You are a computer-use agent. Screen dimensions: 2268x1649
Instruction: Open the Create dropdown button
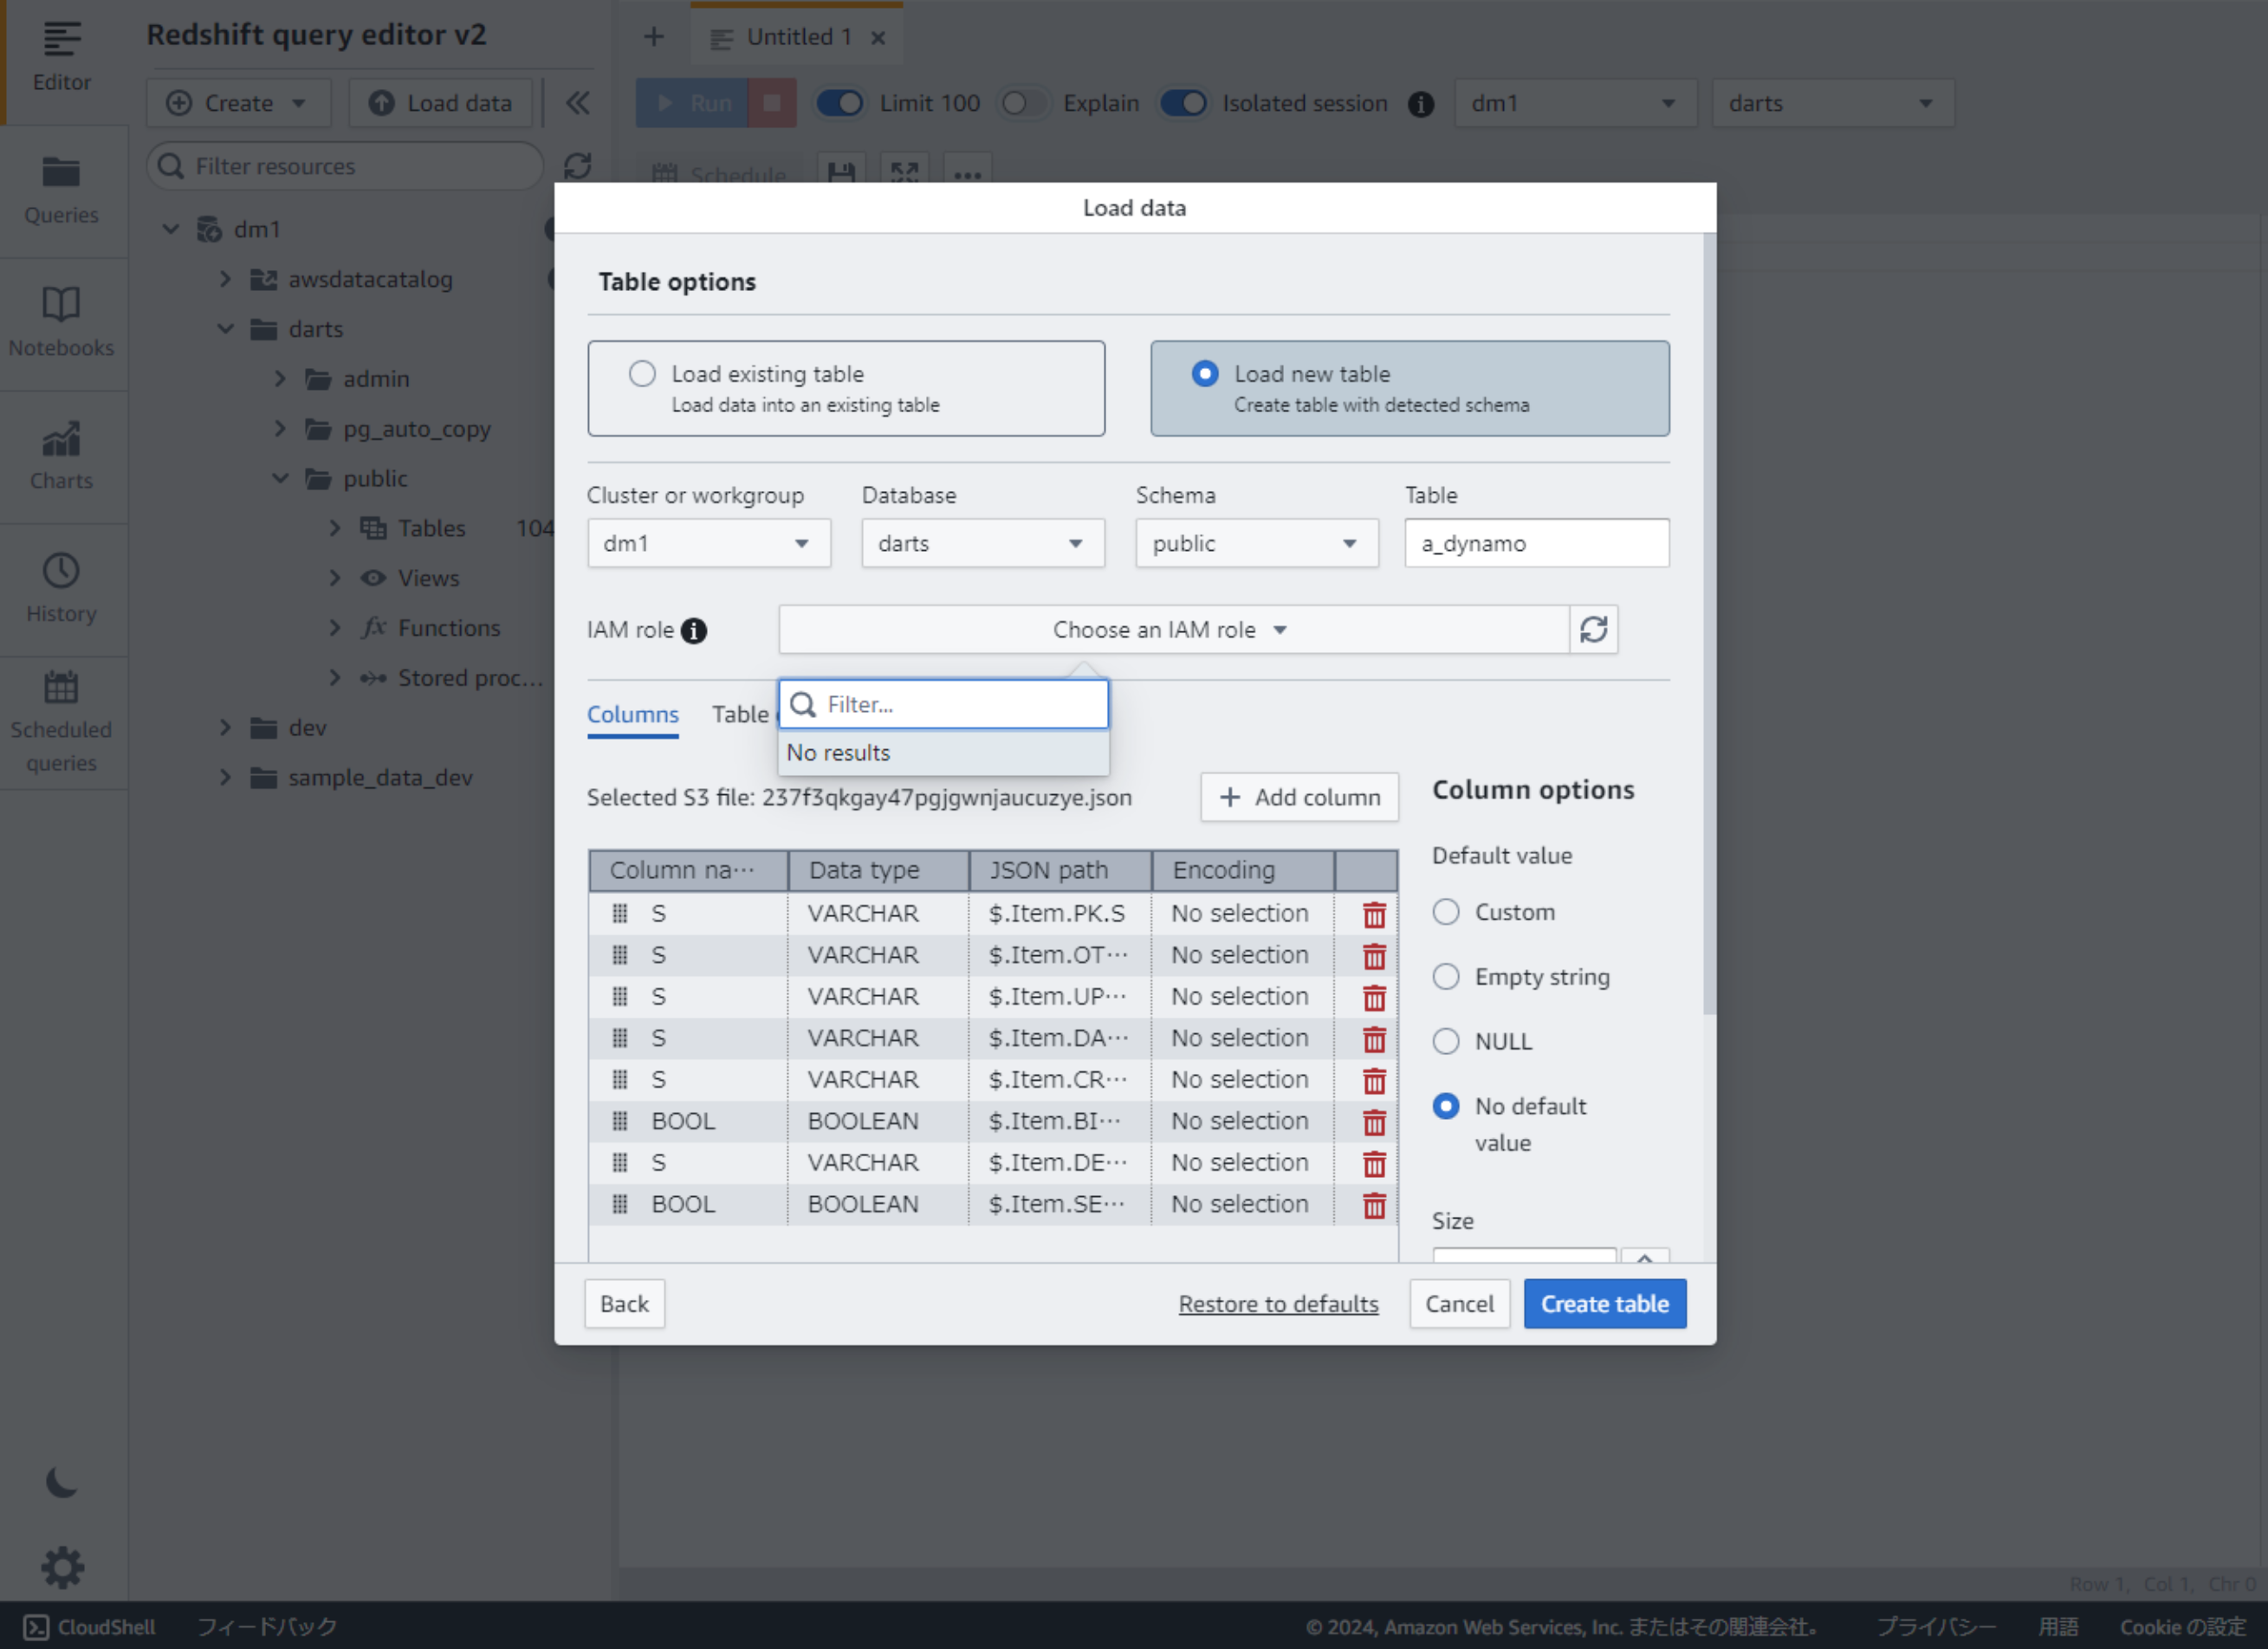click(238, 103)
